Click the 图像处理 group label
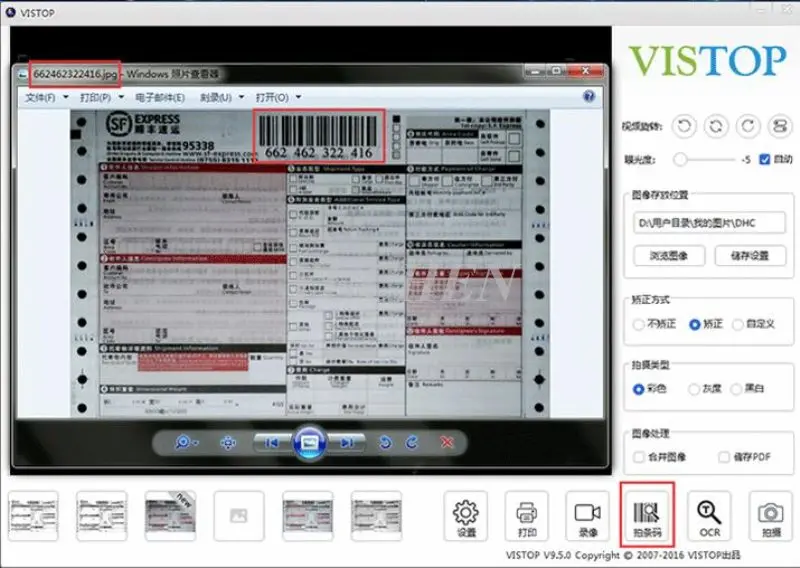 tap(650, 433)
